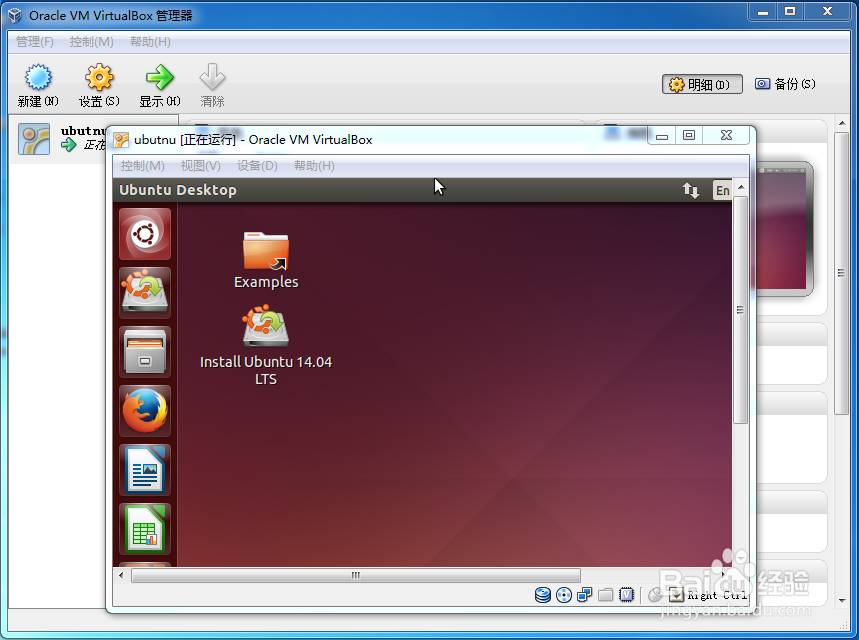Open the En keyboard language indicator
Screen dimensions: 859x640
pos(723,190)
